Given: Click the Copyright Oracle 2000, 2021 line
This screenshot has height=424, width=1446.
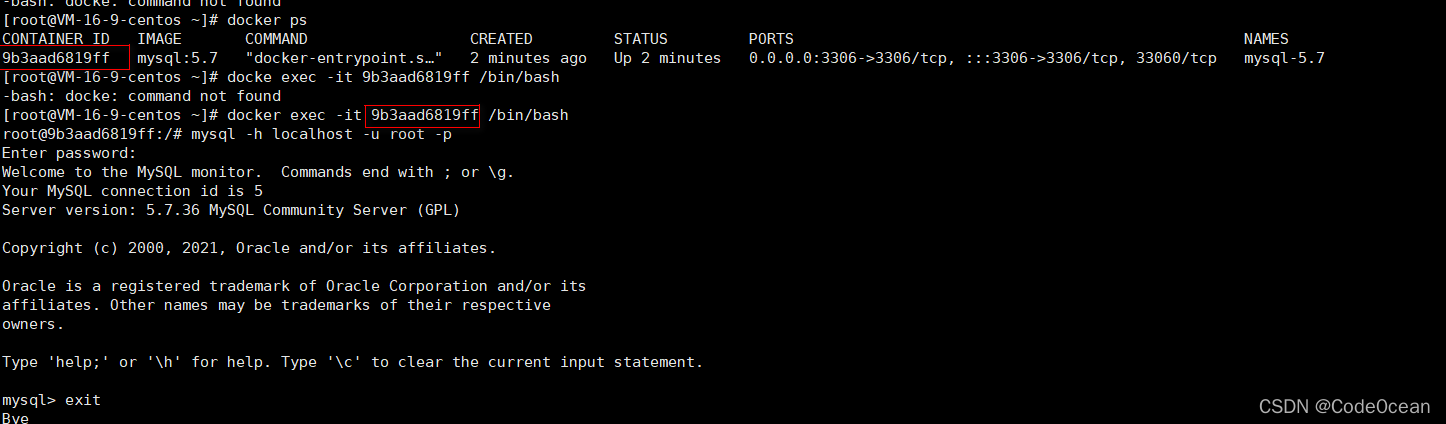Looking at the screenshot, I should point(249,248).
